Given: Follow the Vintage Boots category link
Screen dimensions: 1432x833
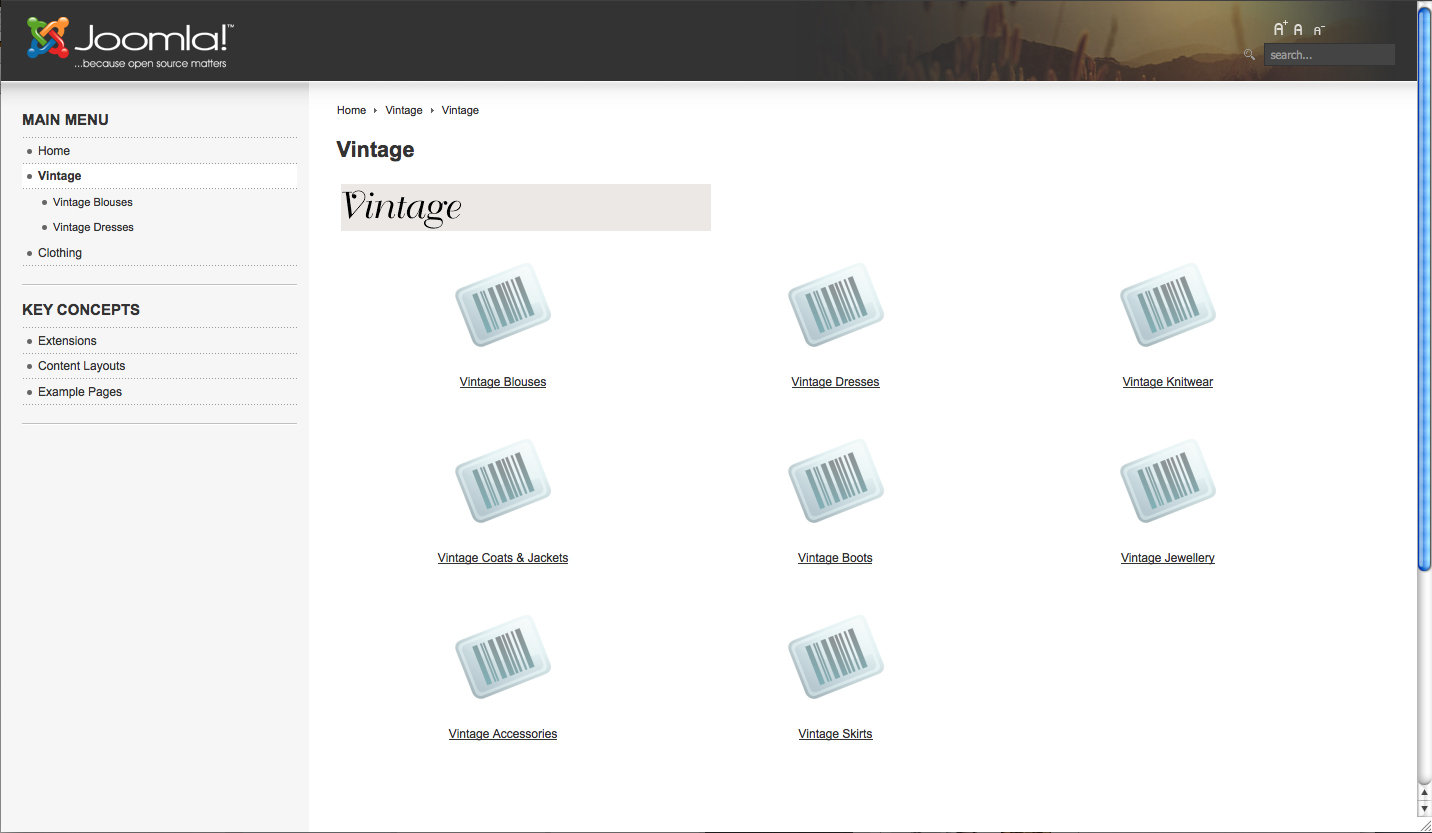Looking at the screenshot, I should click(835, 558).
